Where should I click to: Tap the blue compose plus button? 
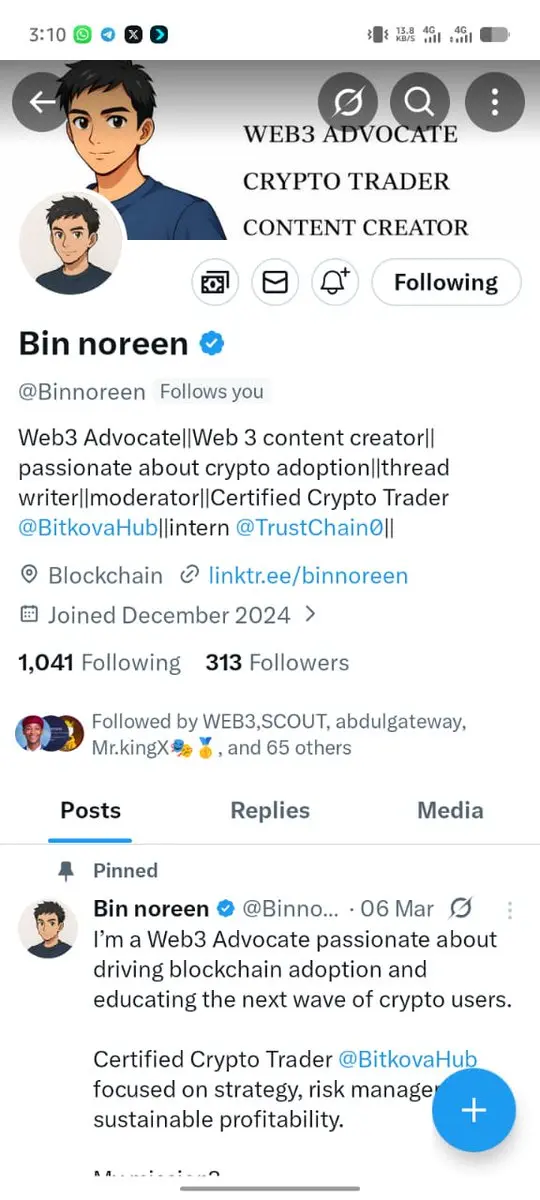pos(474,1111)
